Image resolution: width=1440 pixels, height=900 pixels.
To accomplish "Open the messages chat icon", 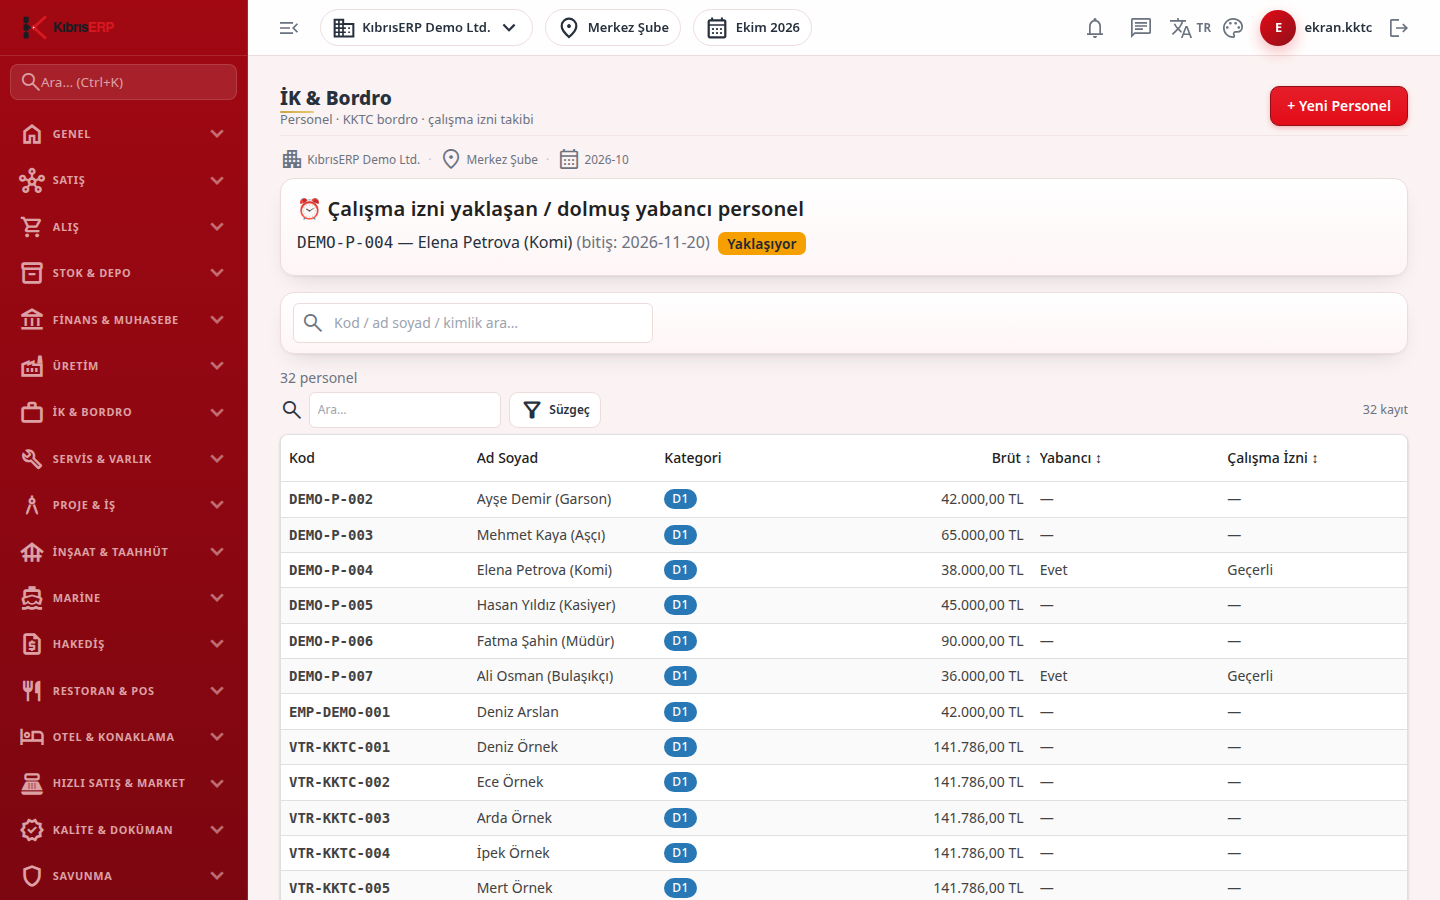I will click(1141, 28).
